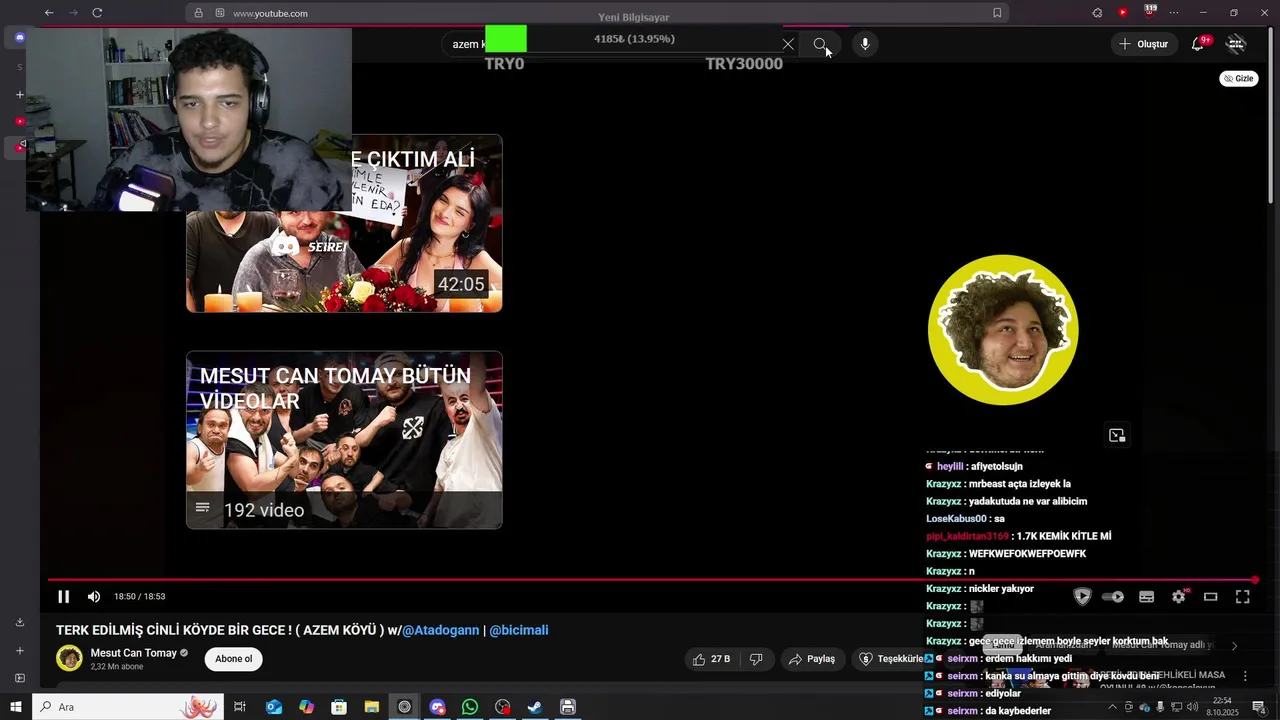Open downloads icon in browser sidebar

point(19,622)
